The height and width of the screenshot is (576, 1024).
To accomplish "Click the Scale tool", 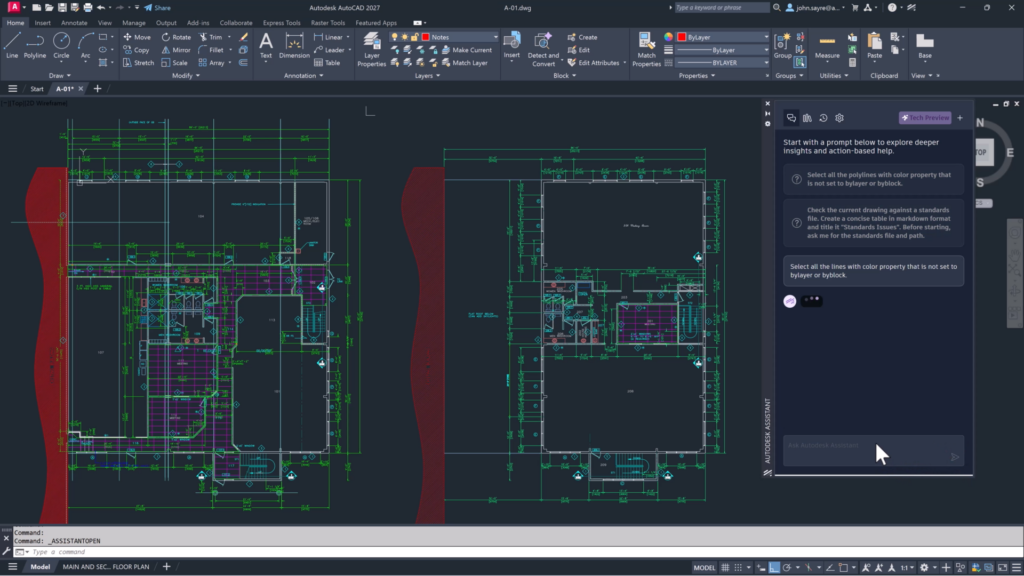I will point(175,63).
